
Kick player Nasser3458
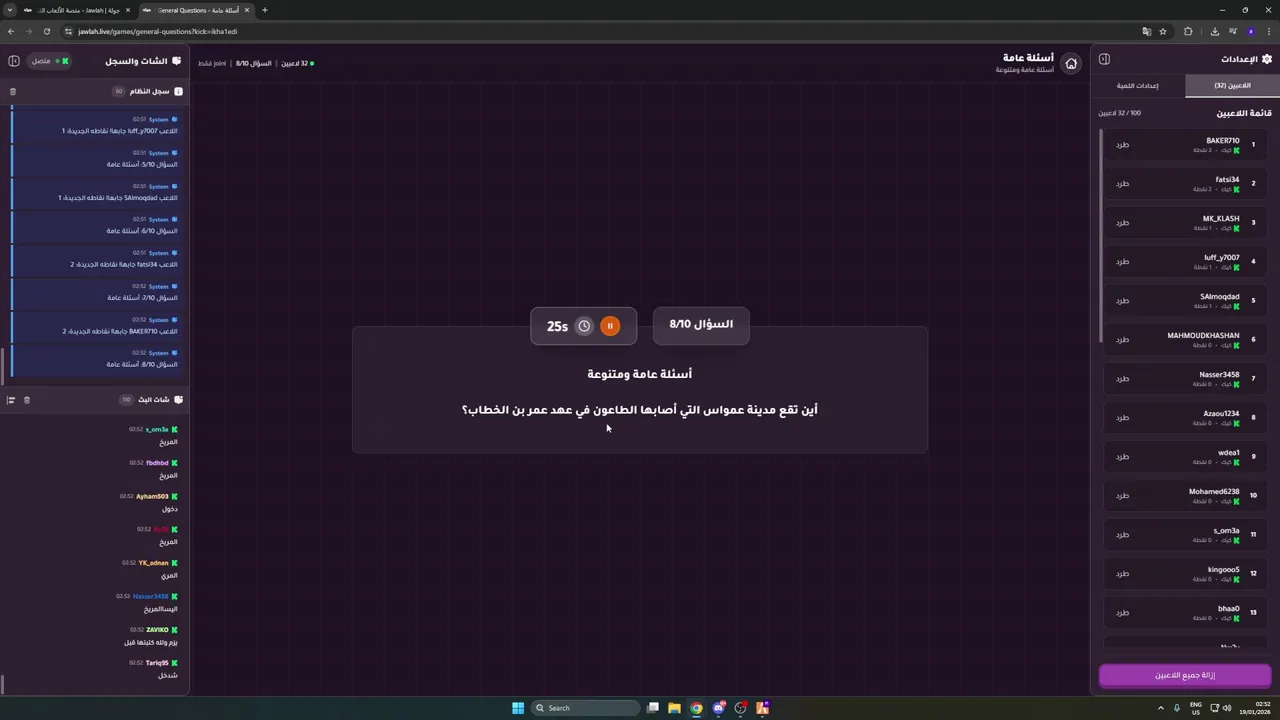coord(1122,379)
